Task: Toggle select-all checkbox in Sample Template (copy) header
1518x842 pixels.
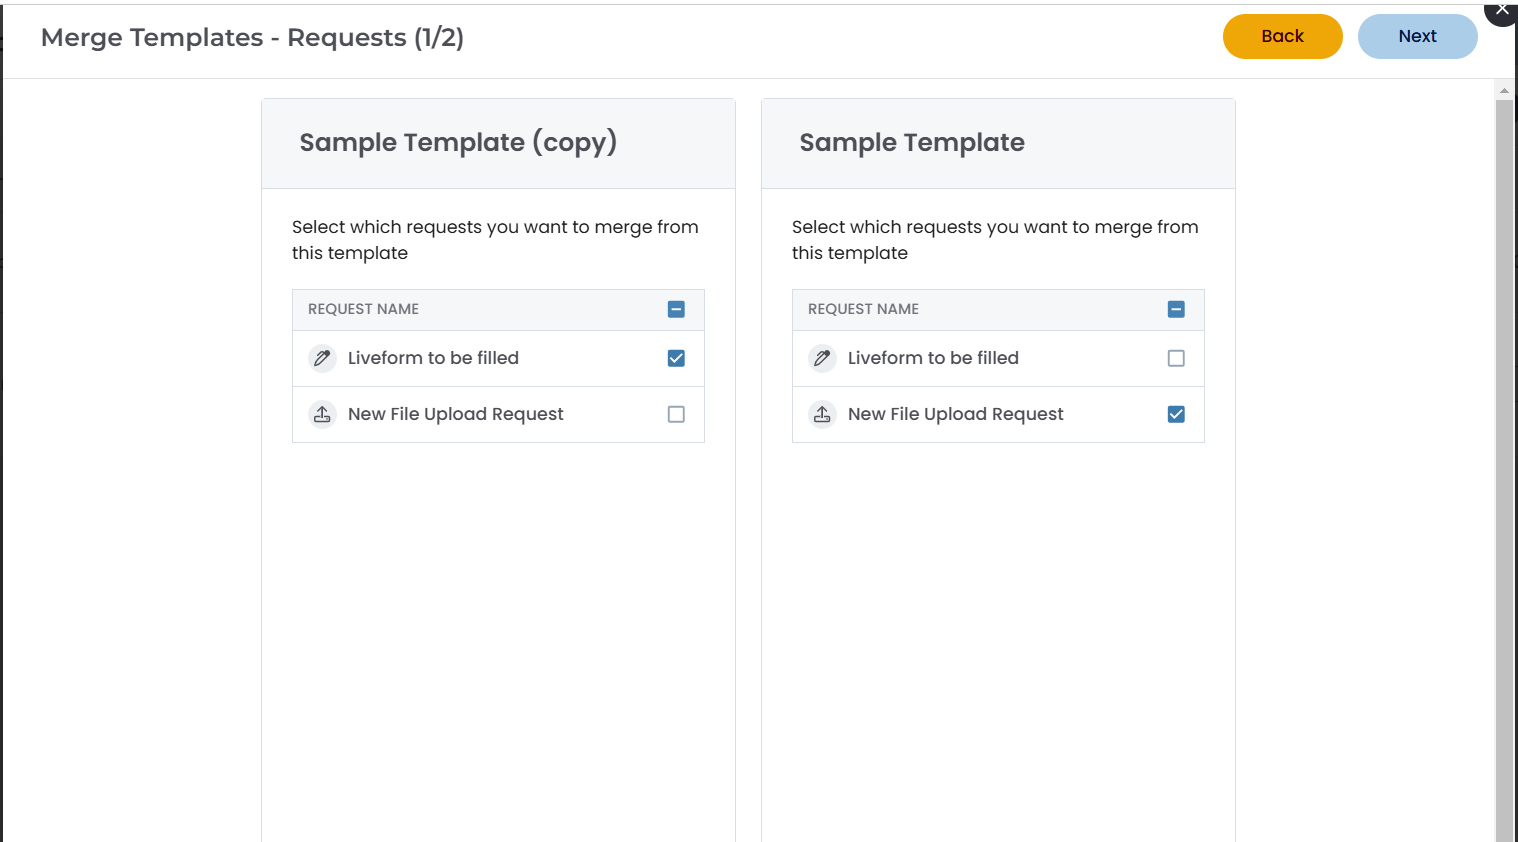Action: click(x=676, y=309)
